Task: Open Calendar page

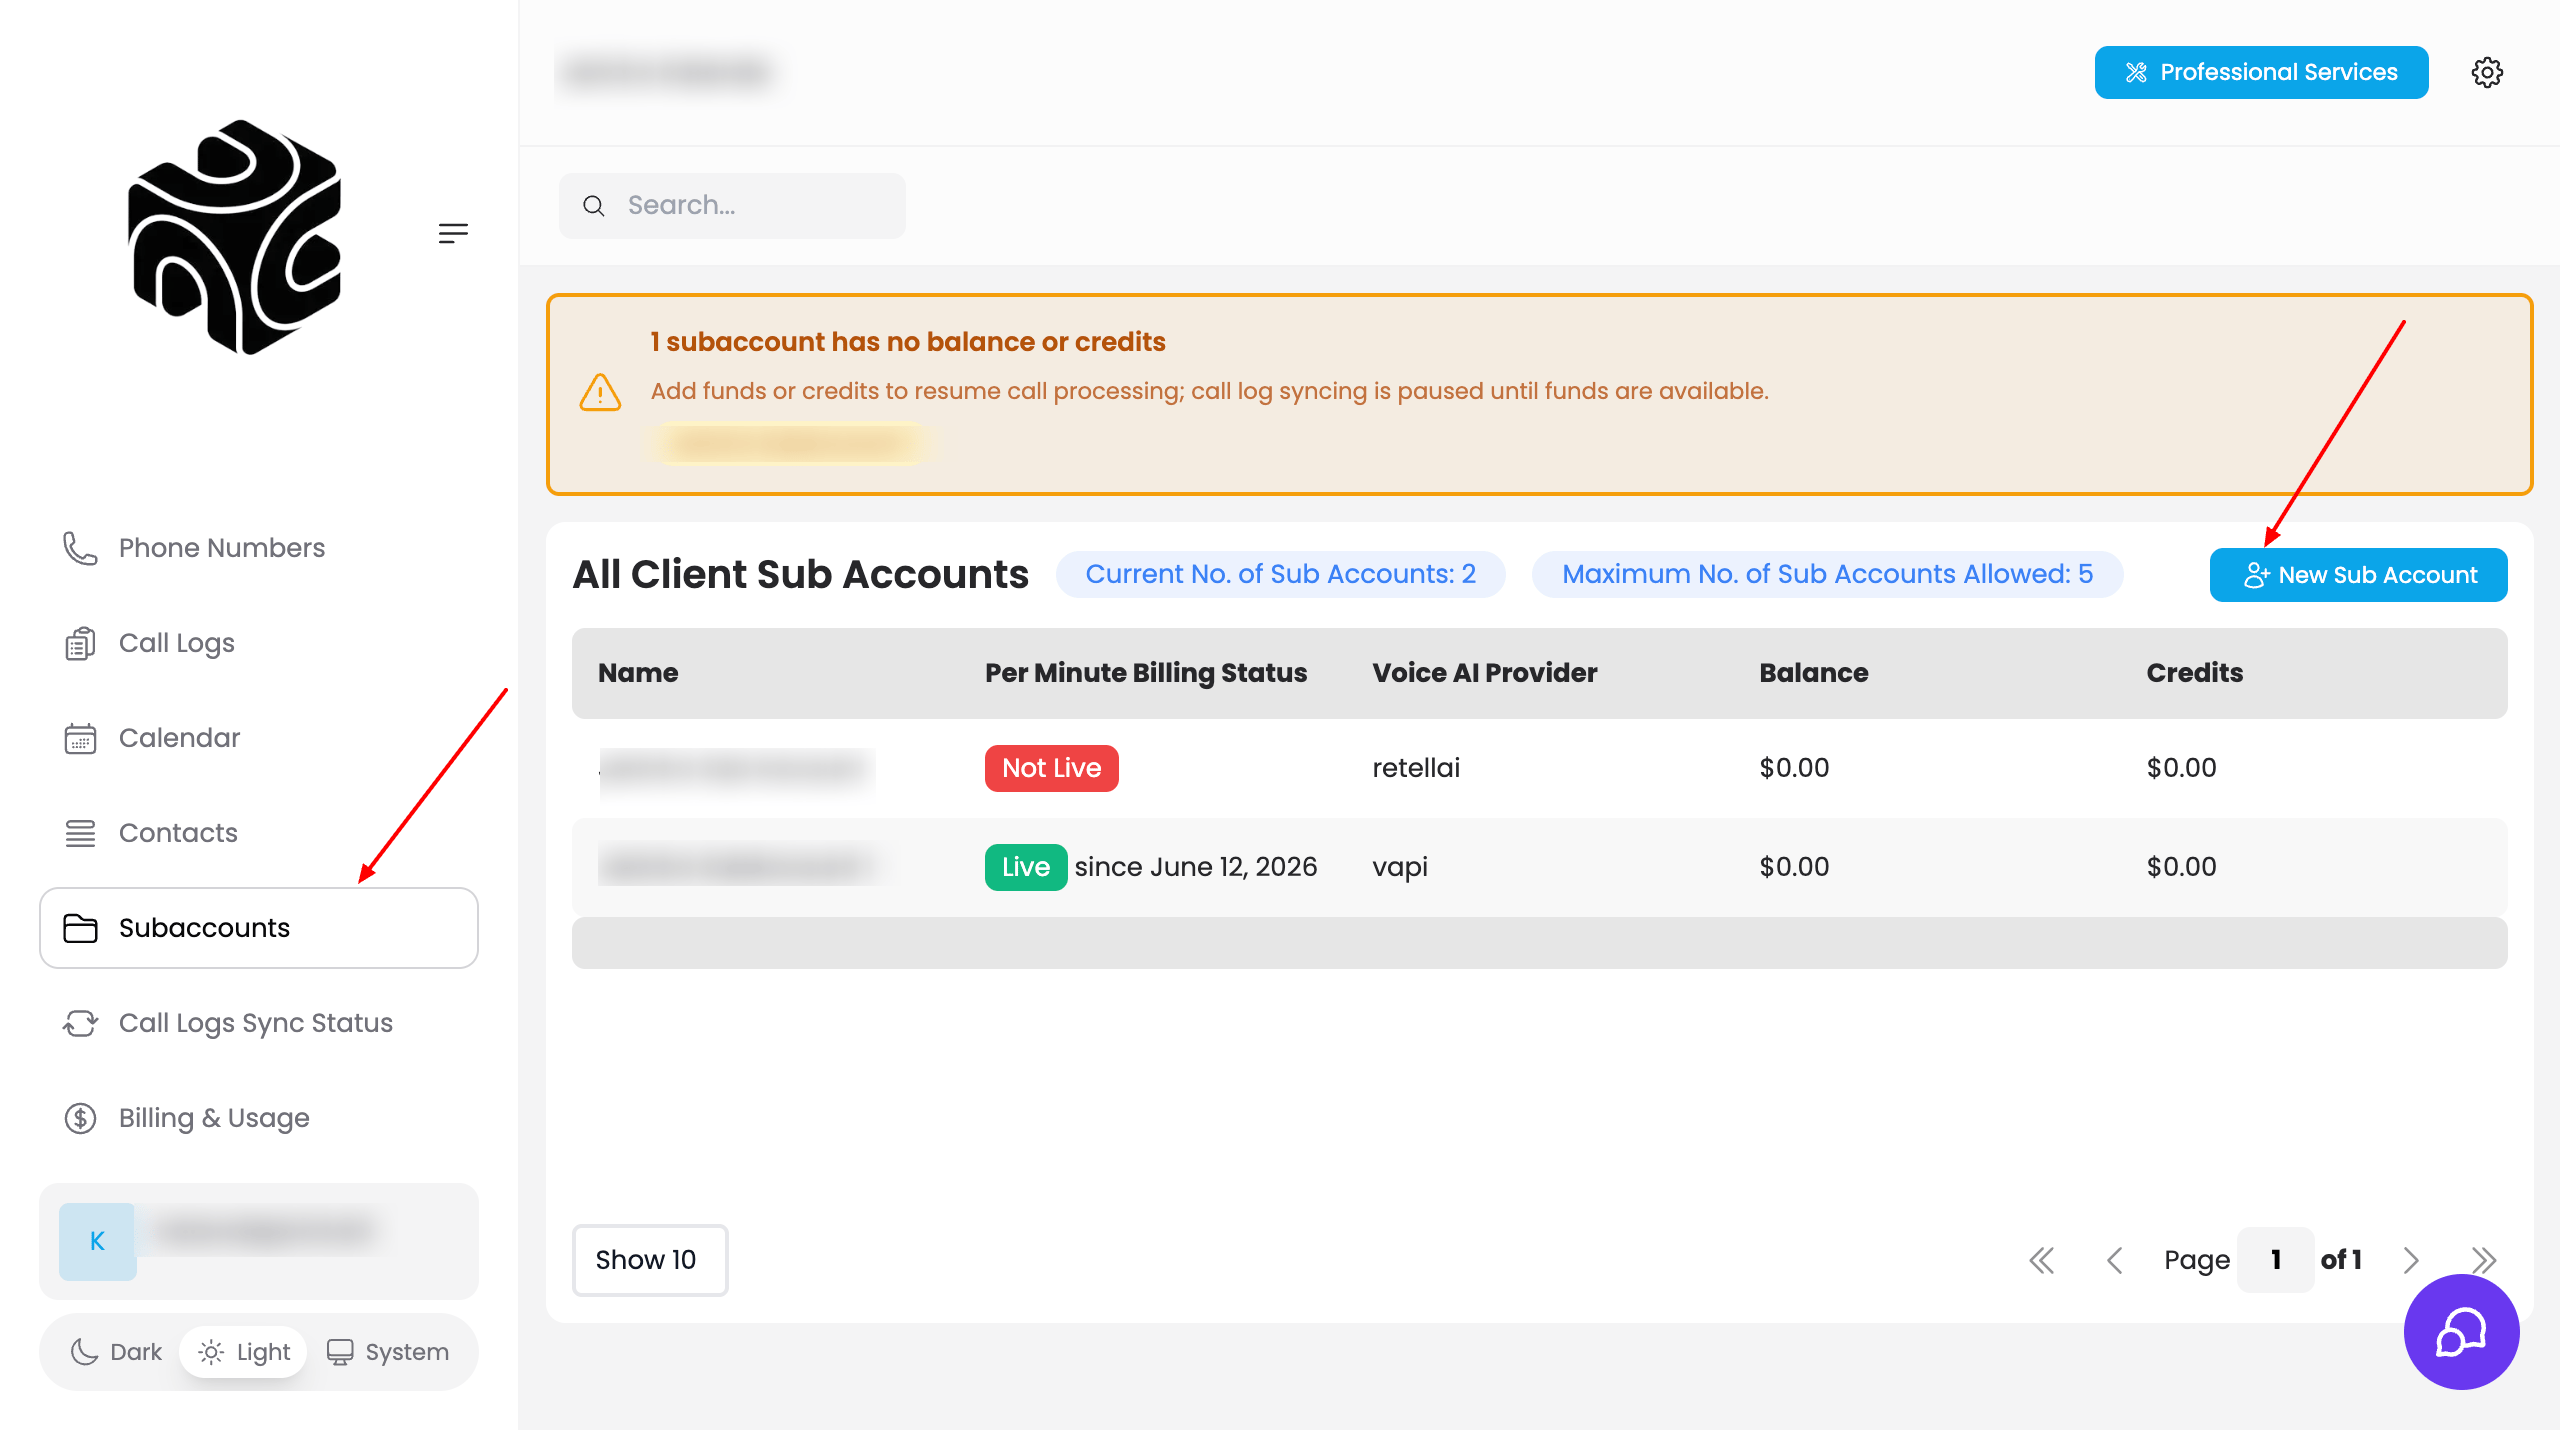Action: pyautogui.click(x=259, y=738)
